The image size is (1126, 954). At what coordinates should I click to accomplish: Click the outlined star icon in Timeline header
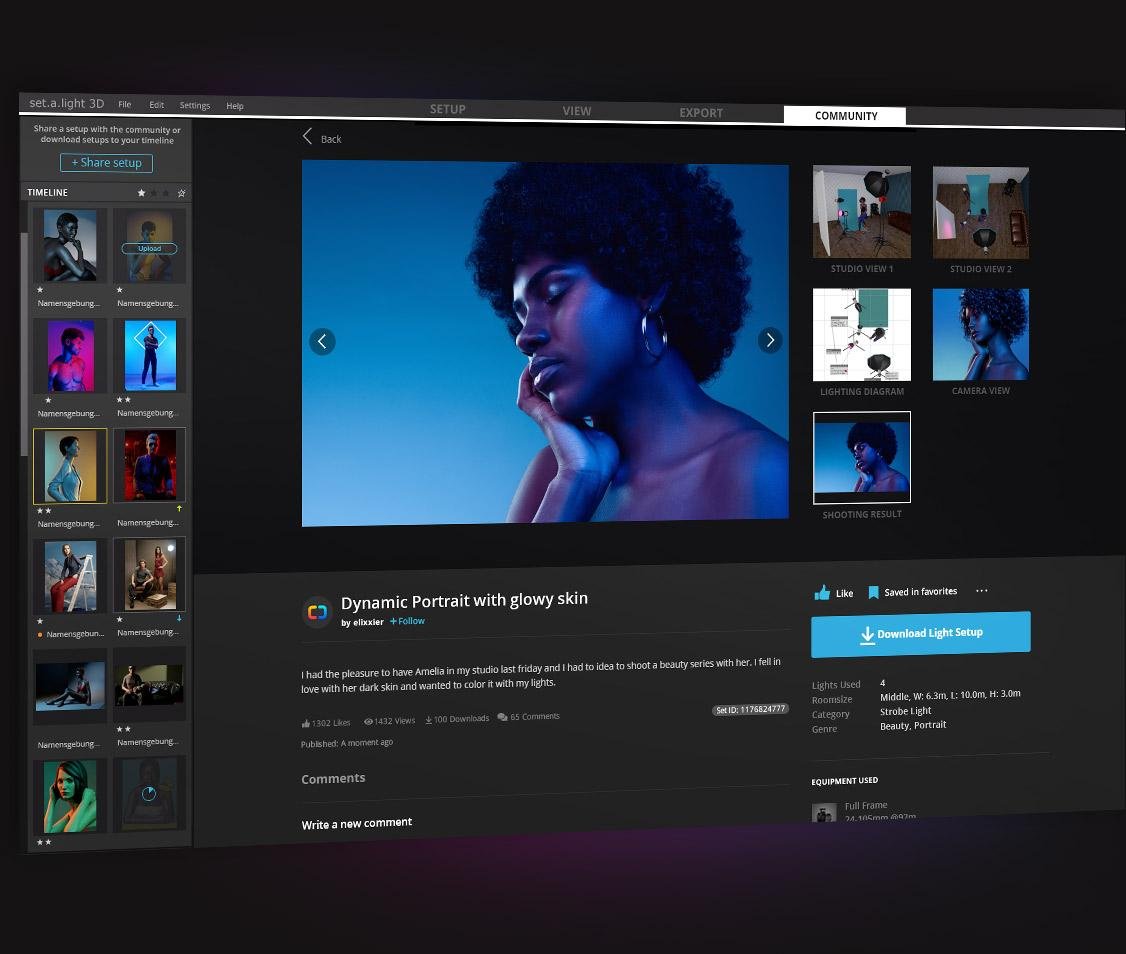pyautogui.click(x=181, y=193)
